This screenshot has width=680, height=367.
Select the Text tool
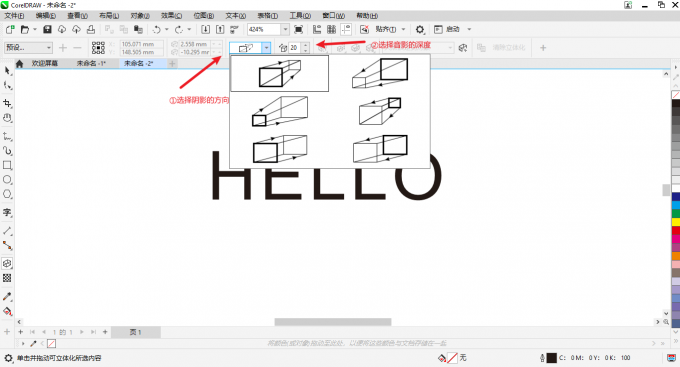point(7,213)
